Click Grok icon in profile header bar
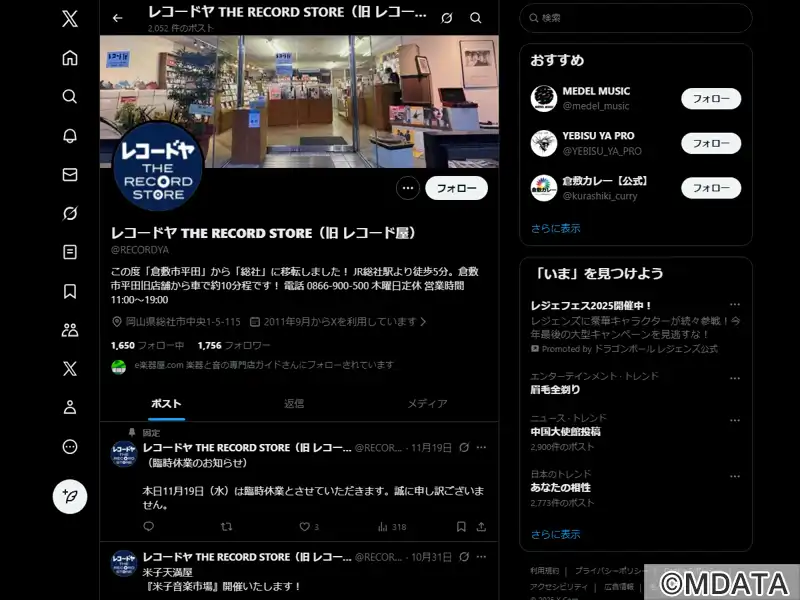Image resolution: width=800 pixels, height=600 pixels. 447,18
